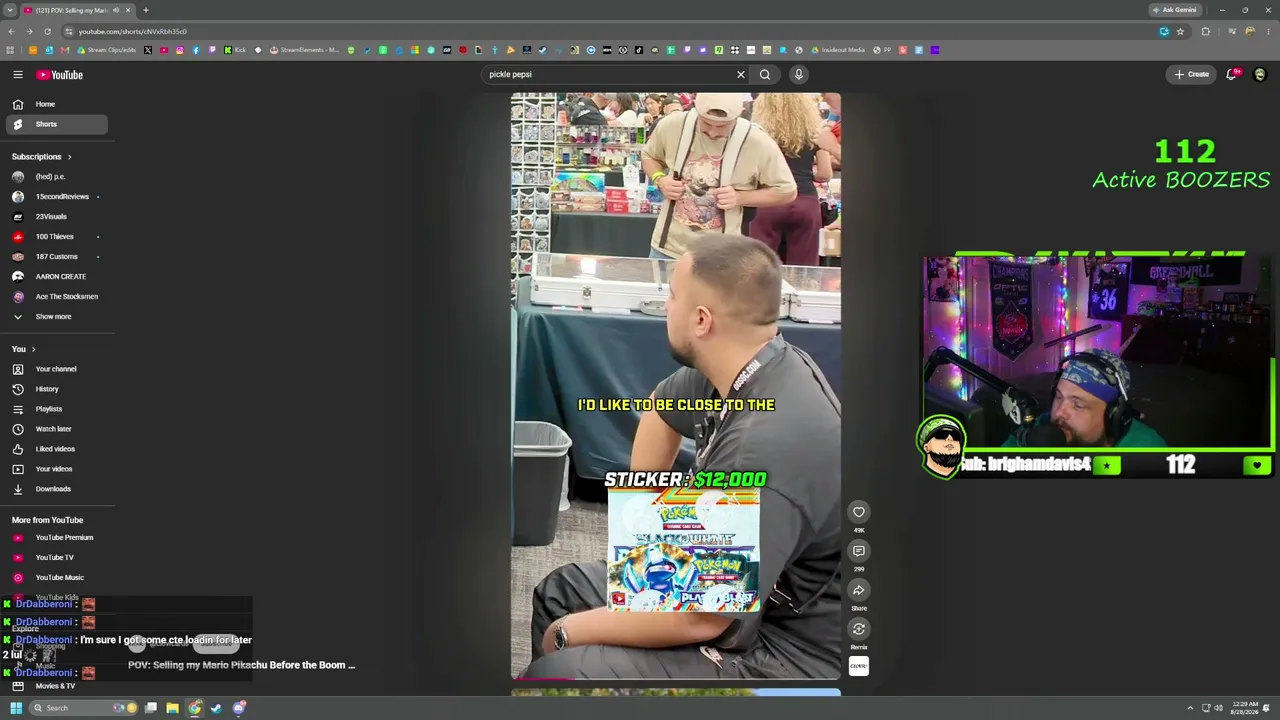Viewport: 1280px width, 720px height.
Task: Click the taskbar Search box
Action: pos(82,708)
